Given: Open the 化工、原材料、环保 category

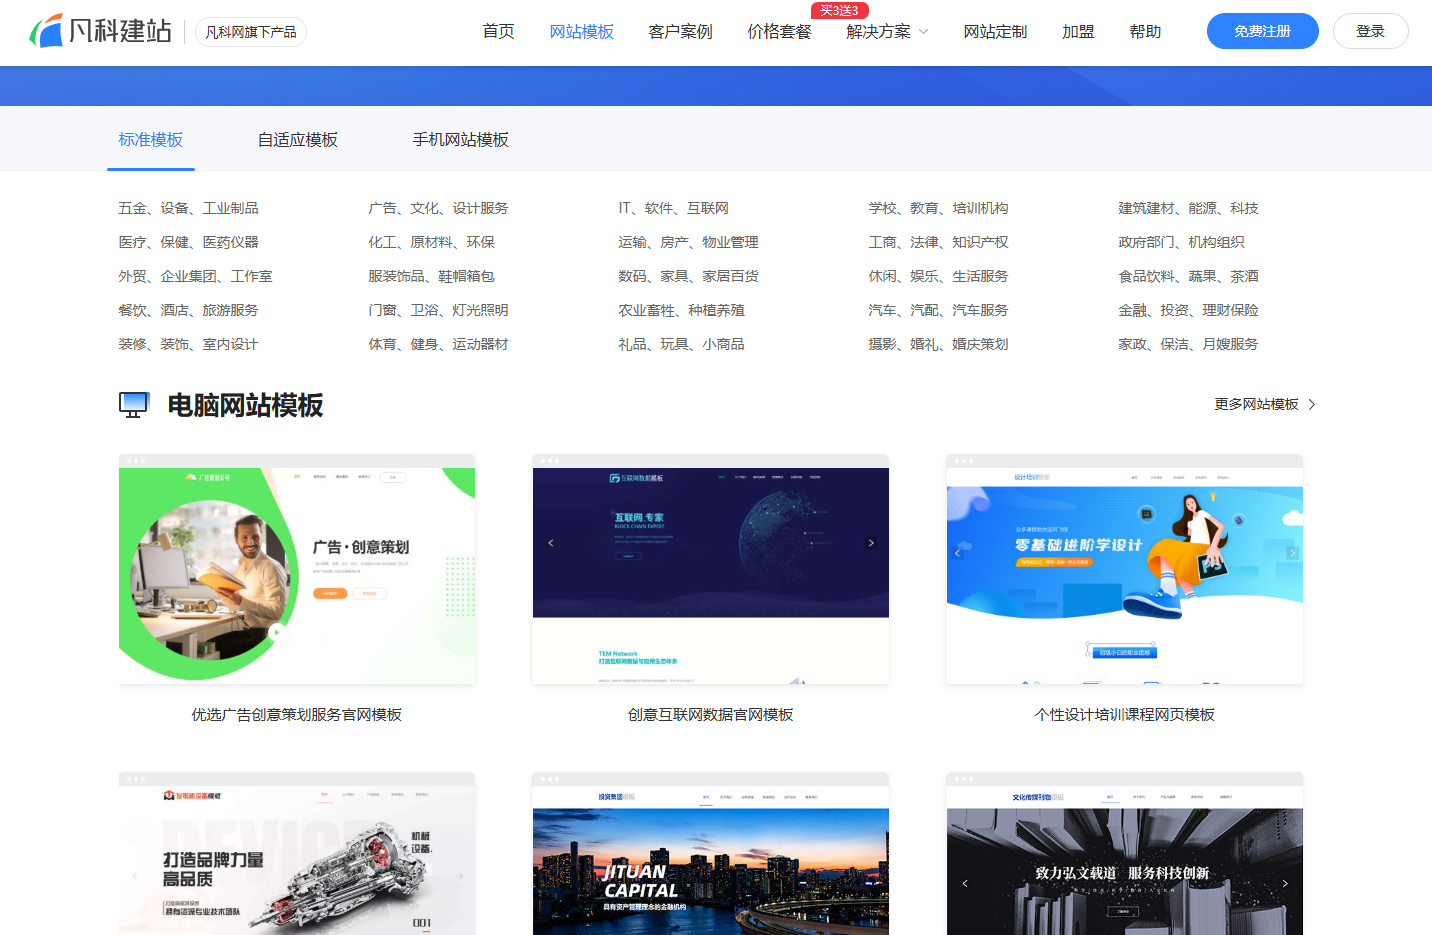Looking at the screenshot, I should coord(431,242).
